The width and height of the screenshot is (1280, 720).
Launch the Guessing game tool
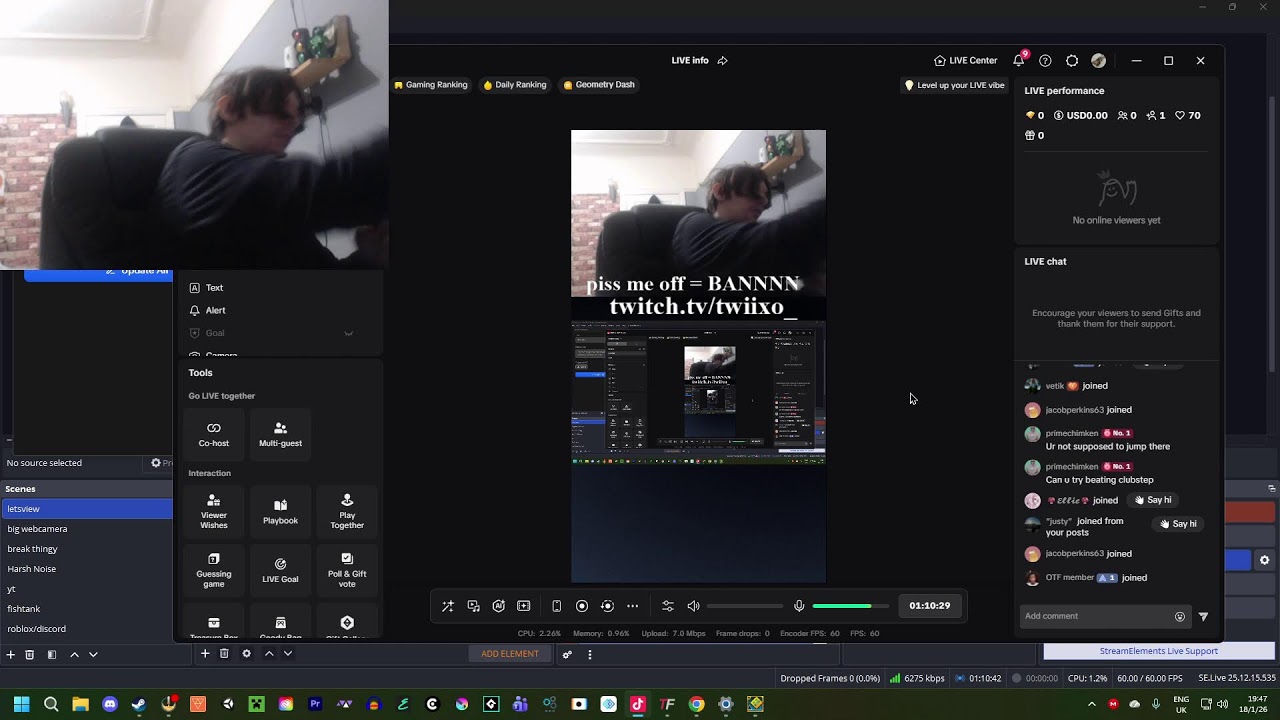pyautogui.click(x=213, y=570)
